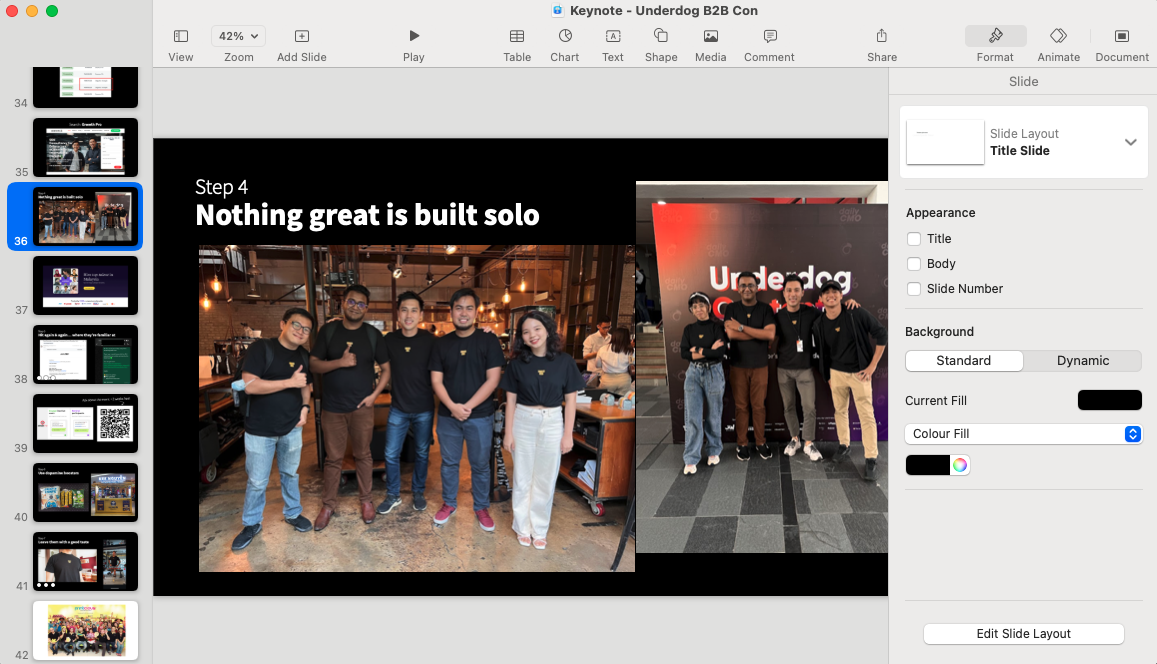Image resolution: width=1157 pixels, height=664 pixels.
Task: Enable the Body checkbox
Action: [914, 264]
